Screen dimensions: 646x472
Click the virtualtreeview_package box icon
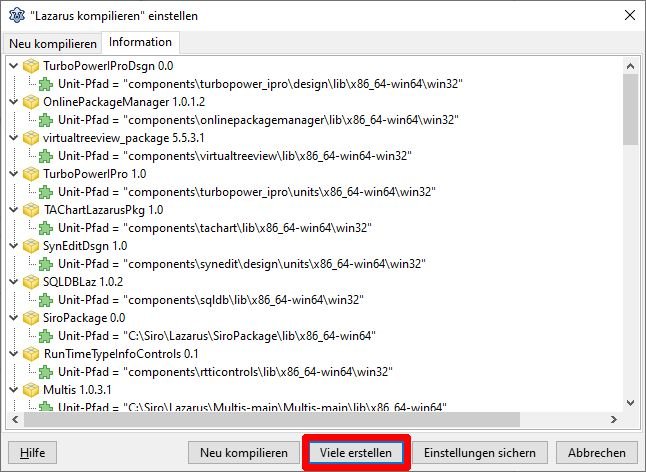(31, 138)
